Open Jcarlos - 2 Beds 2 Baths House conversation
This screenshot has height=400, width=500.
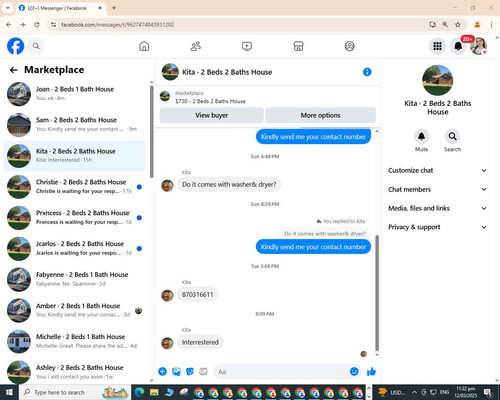[x=75, y=249]
